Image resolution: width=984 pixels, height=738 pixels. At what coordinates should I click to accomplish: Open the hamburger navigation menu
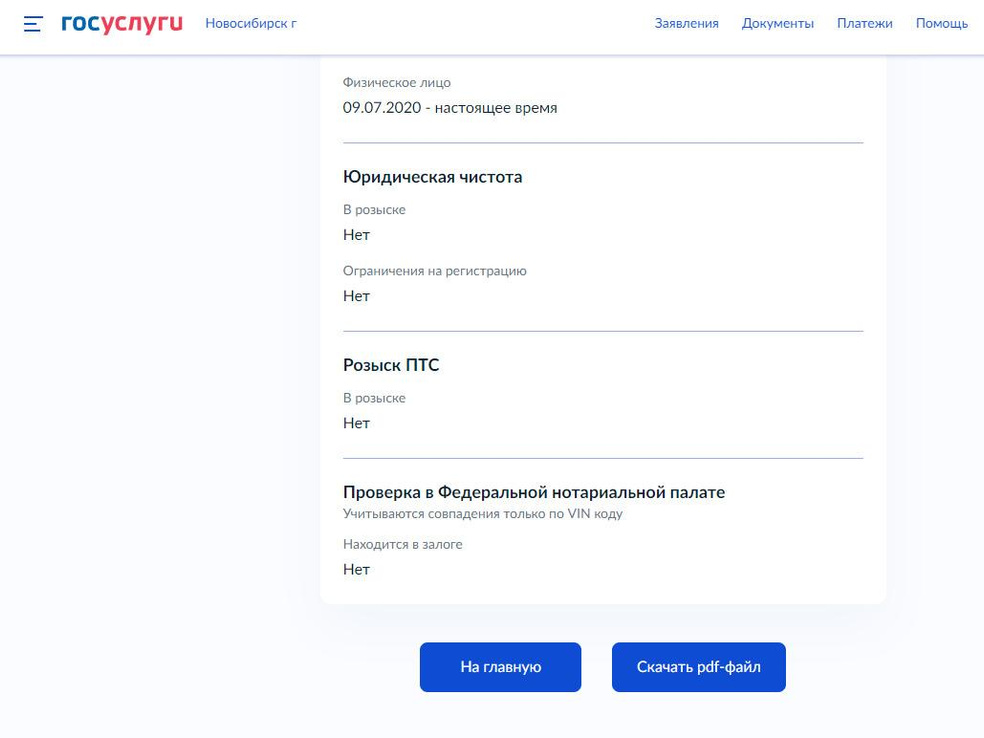coord(33,24)
